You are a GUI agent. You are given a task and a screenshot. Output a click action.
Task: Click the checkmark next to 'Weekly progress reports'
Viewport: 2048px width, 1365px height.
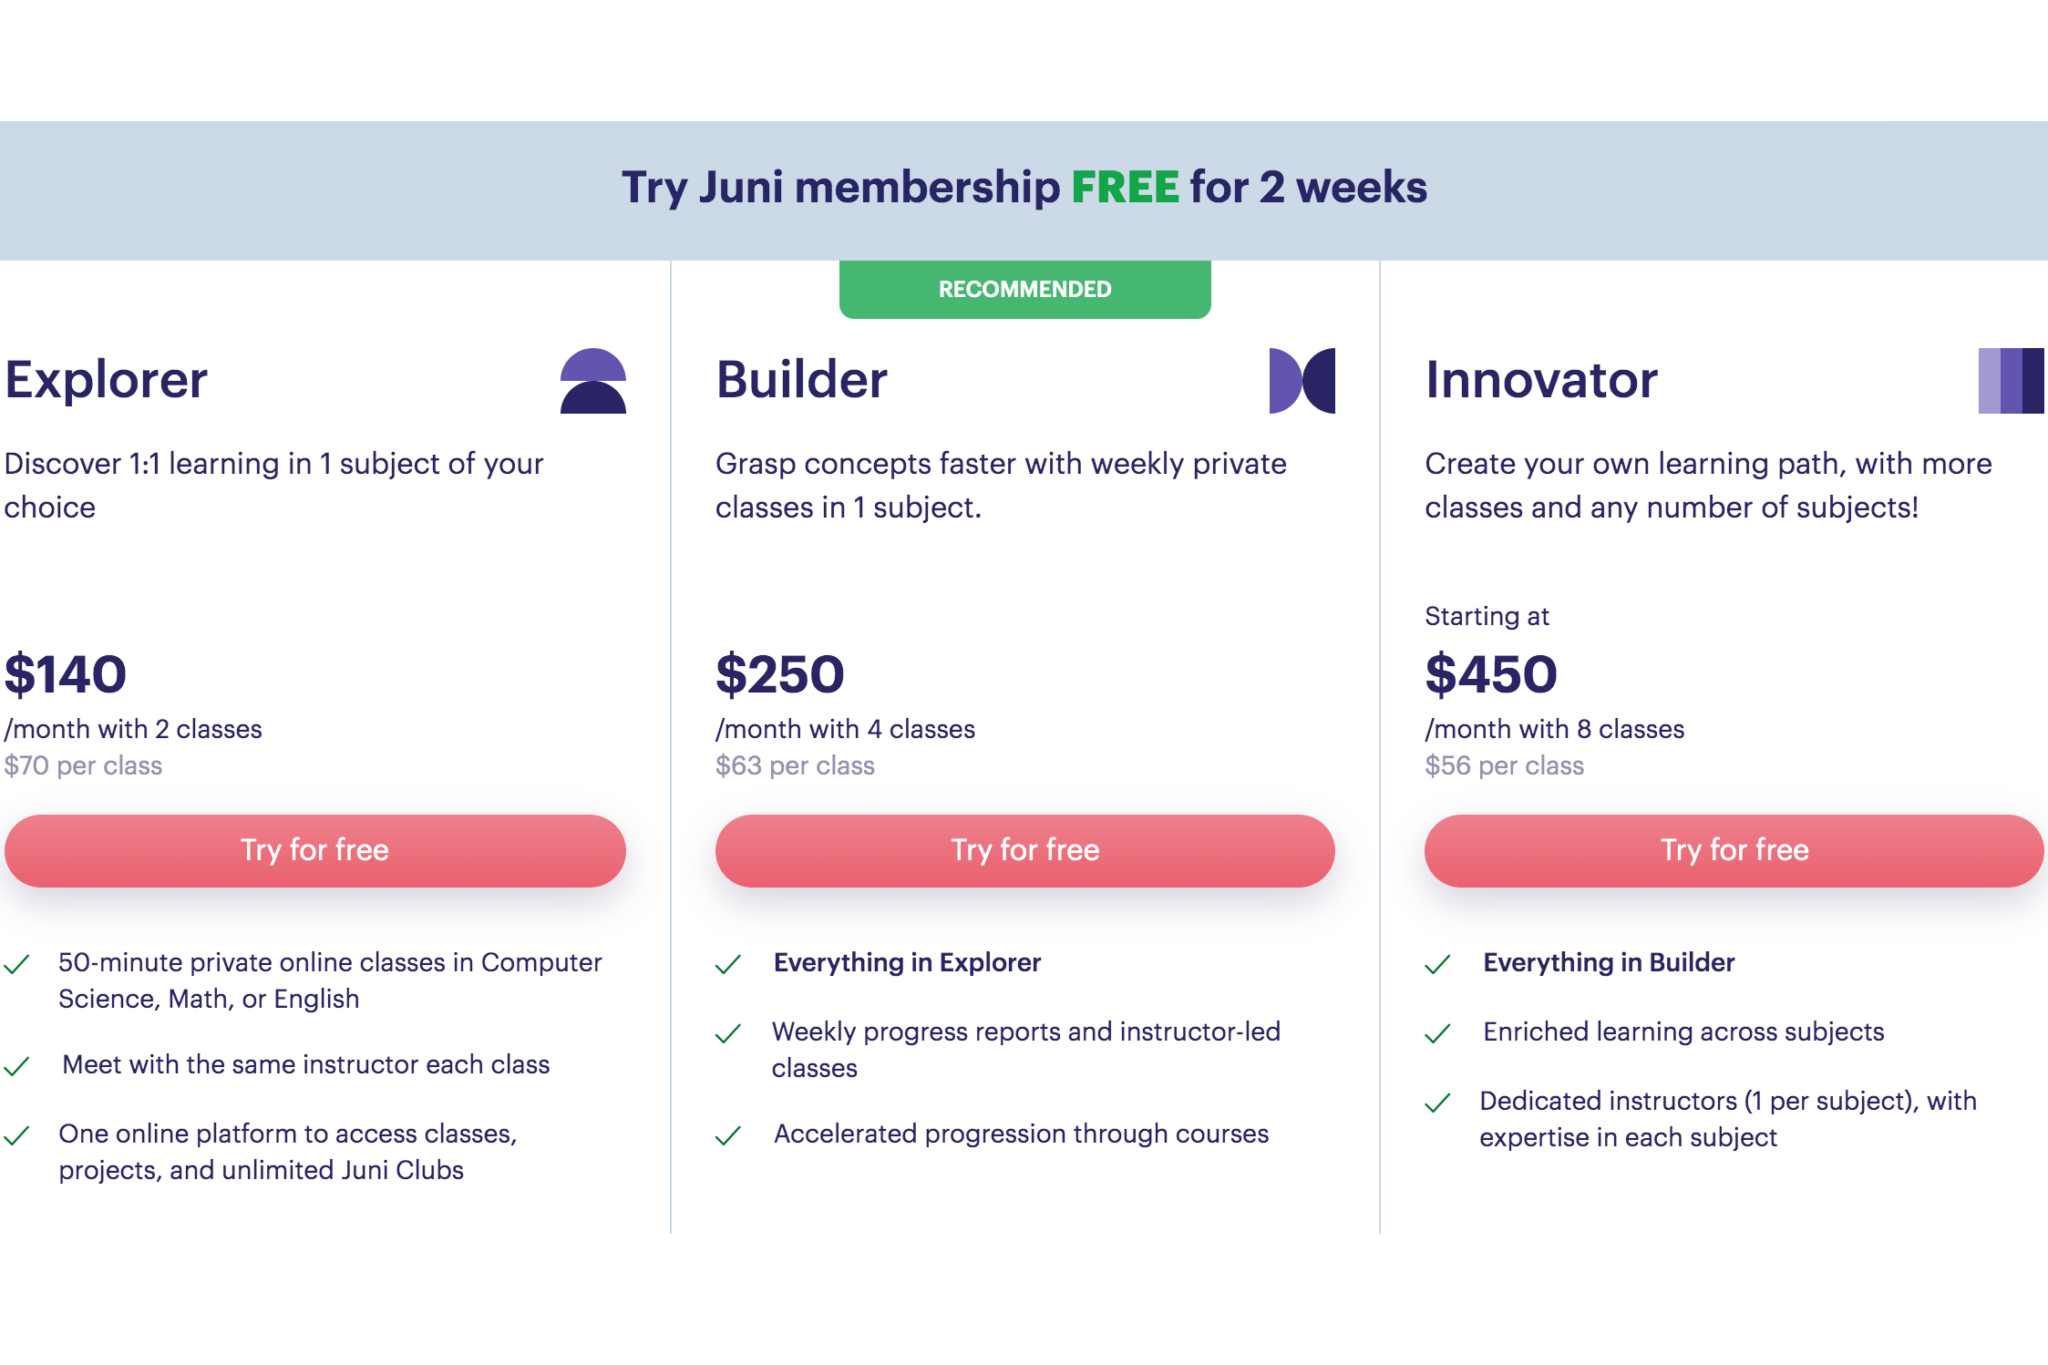pyautogui.click(x=729, y=1033)
